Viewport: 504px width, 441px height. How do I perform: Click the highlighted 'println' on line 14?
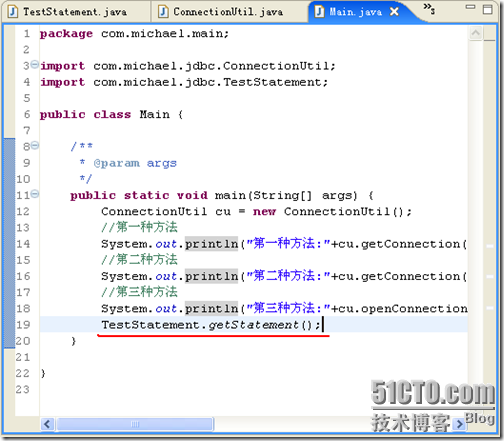[211, 244]
